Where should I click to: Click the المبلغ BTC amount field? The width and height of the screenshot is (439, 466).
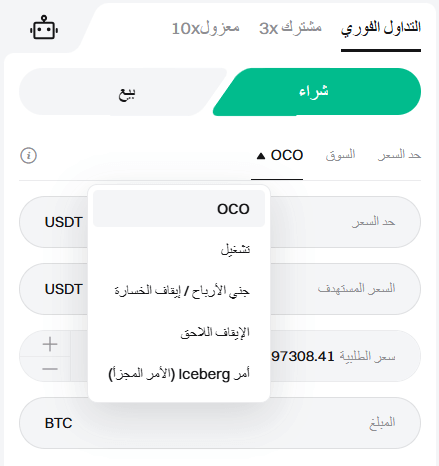[220, 423]
